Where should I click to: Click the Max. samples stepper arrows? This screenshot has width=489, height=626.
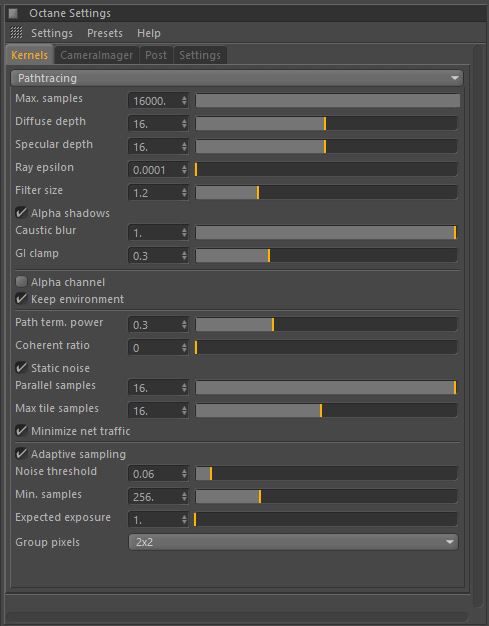pos(184,101)
